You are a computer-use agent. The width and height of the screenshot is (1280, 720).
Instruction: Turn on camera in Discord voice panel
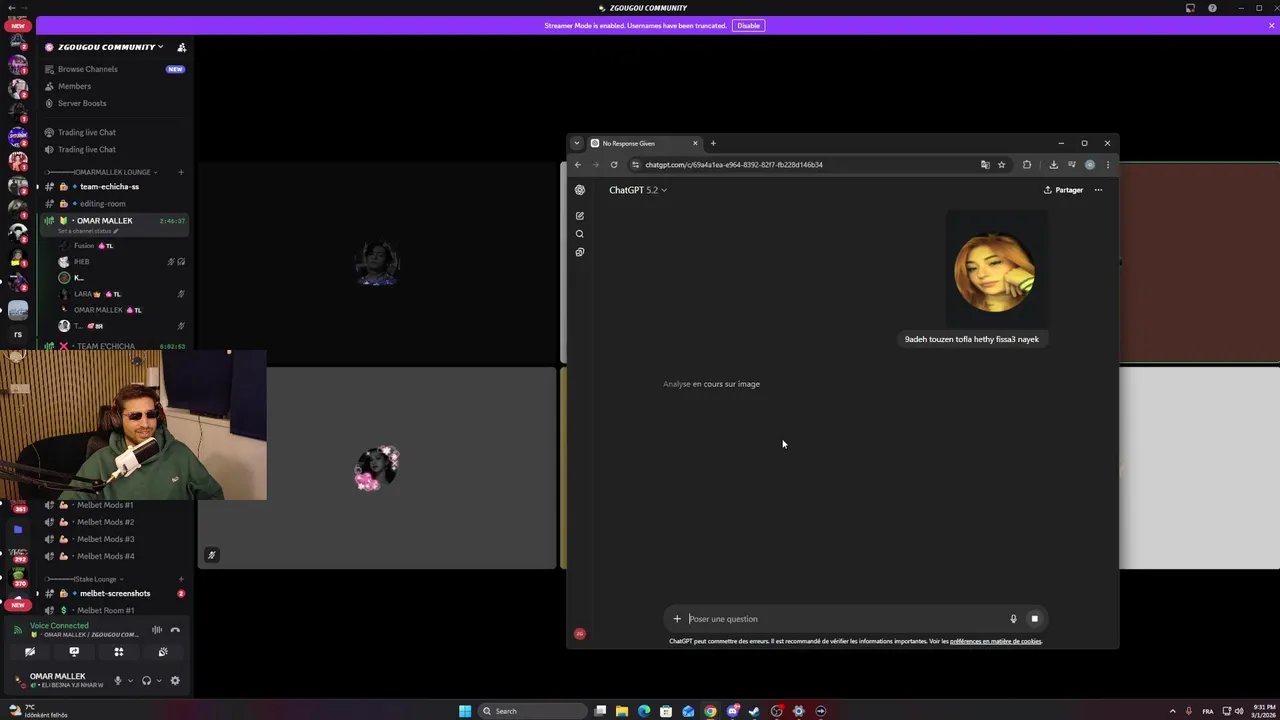coord(29,652)
